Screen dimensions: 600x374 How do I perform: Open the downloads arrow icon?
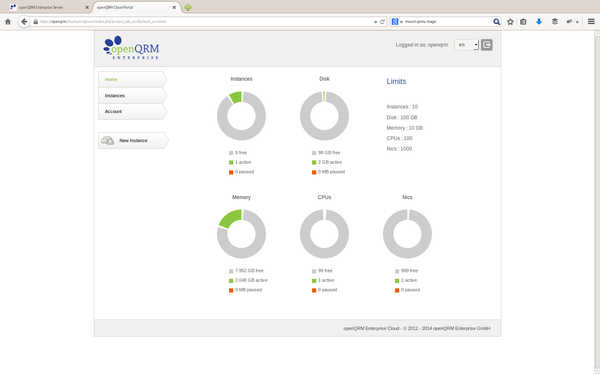click(539, 22)
